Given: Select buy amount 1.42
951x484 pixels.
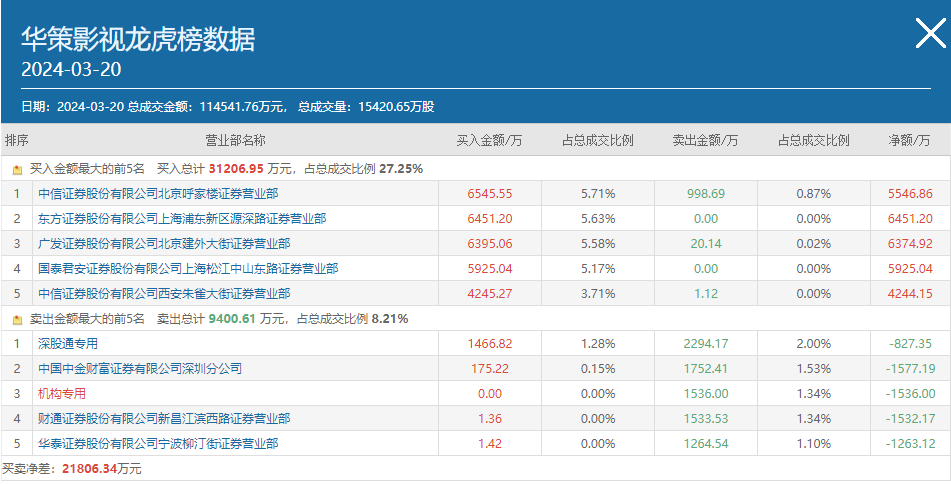Looking at the screenshot, I should 490,444.
